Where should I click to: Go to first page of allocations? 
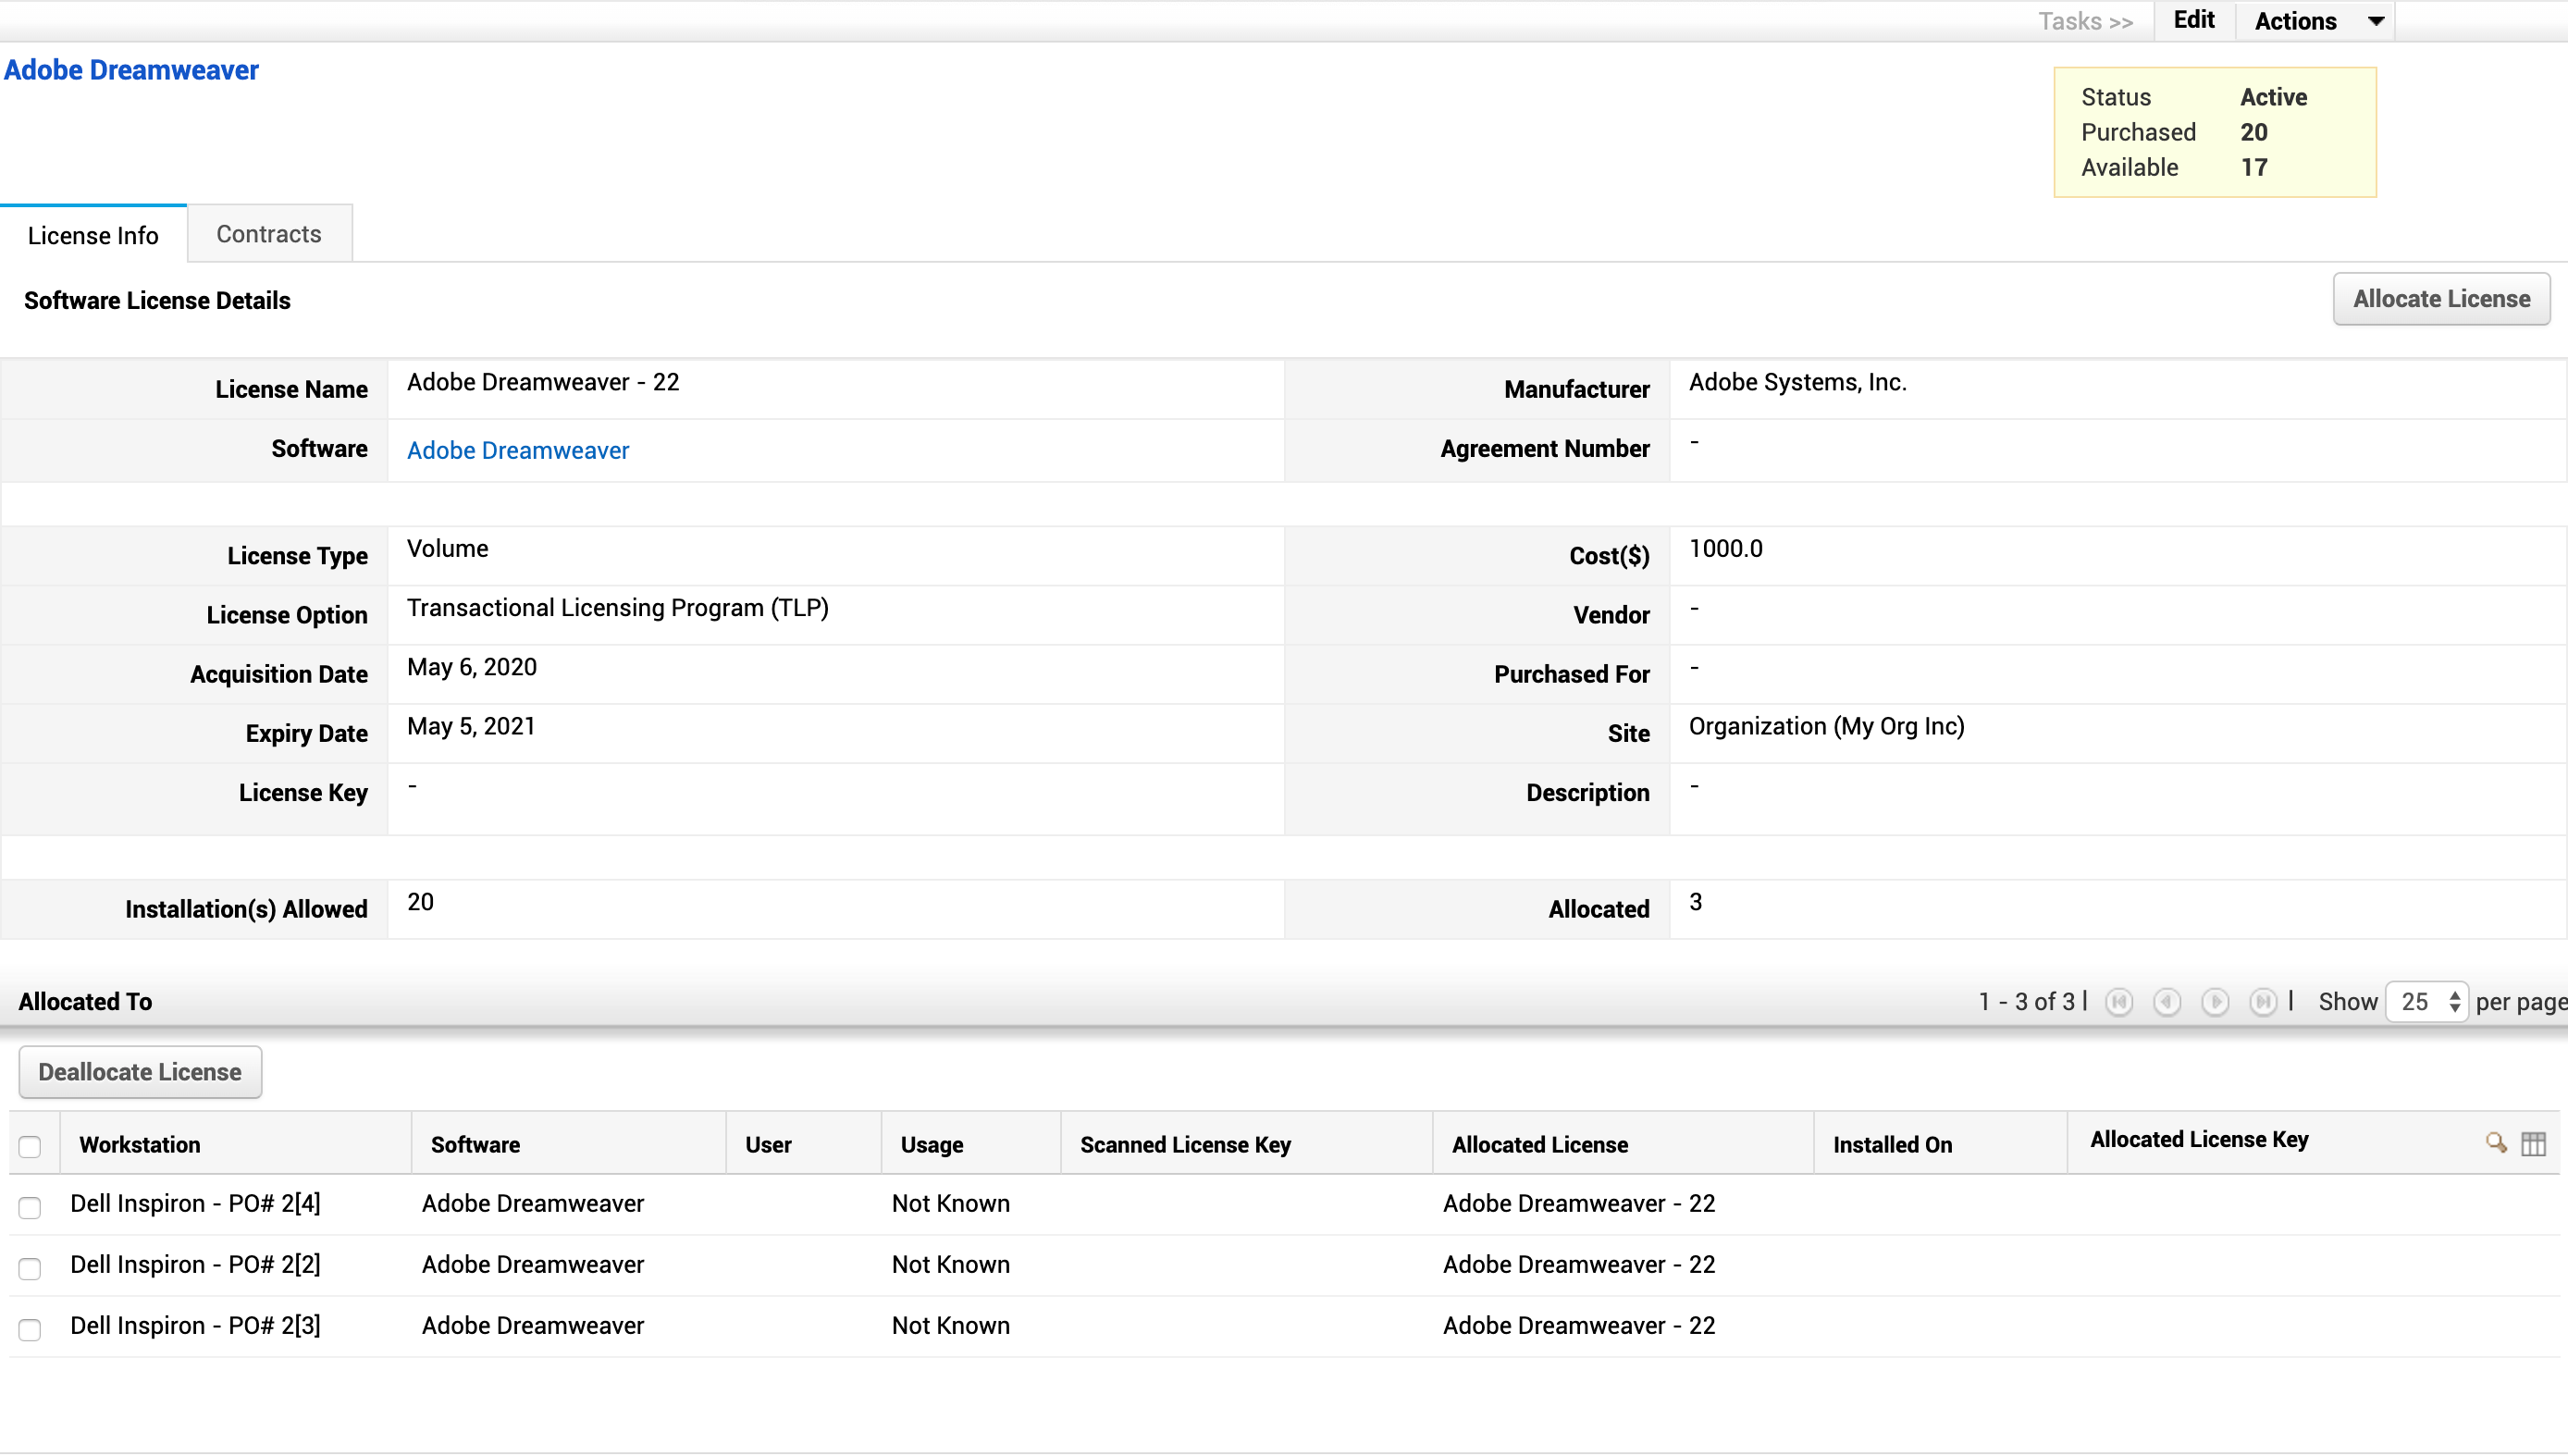2119,1002
